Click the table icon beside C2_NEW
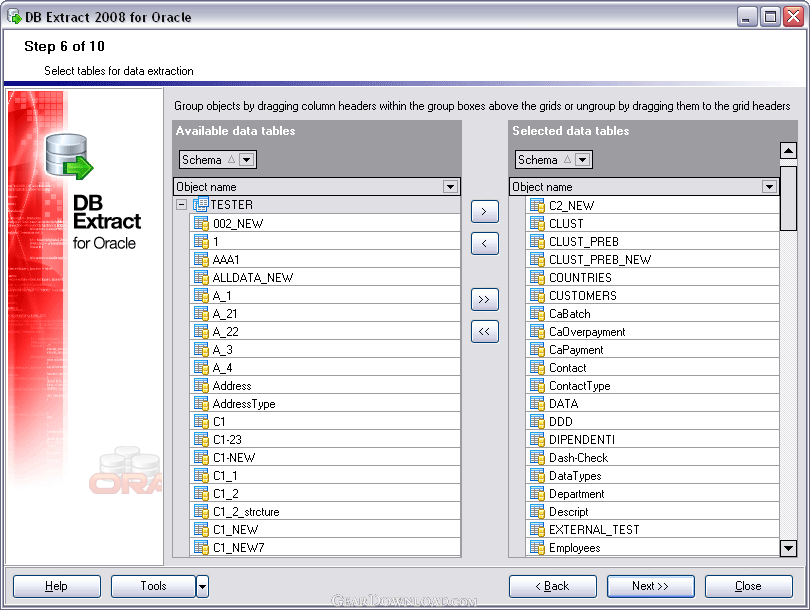Image resolution: width=810 pixels, height=610 pixels. click(x=537, y=206)
